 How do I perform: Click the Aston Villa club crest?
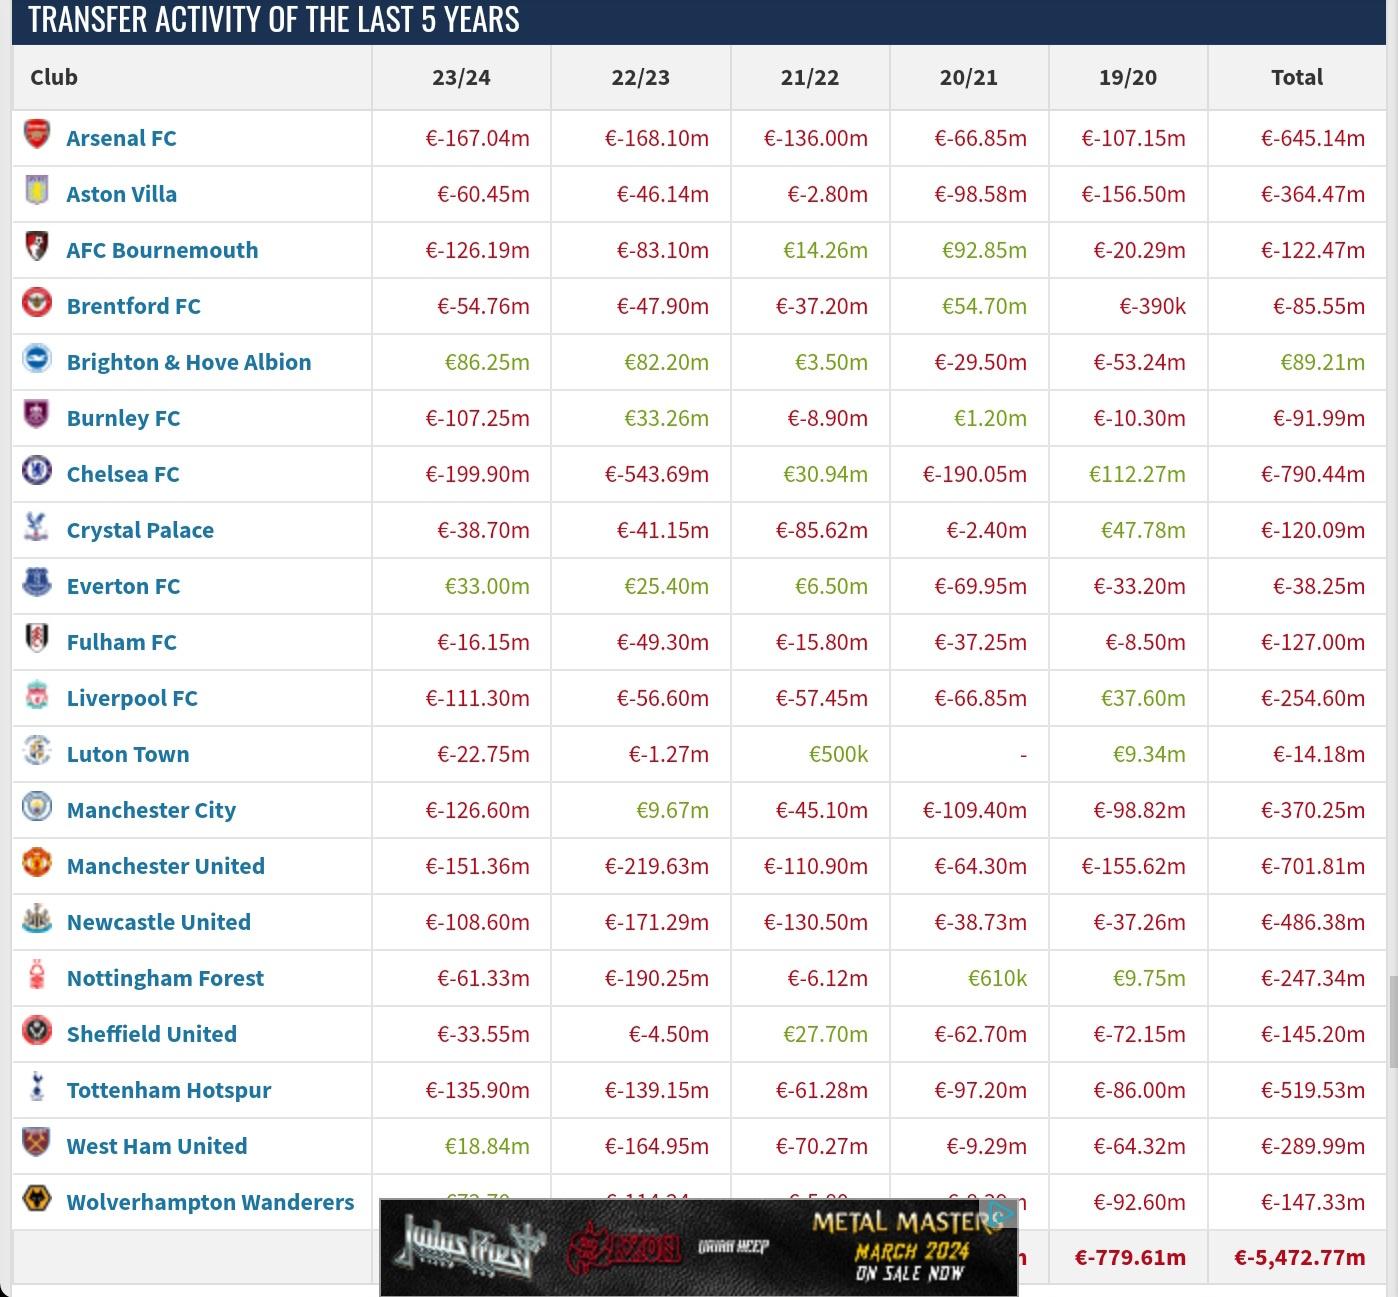coord(37,190)
